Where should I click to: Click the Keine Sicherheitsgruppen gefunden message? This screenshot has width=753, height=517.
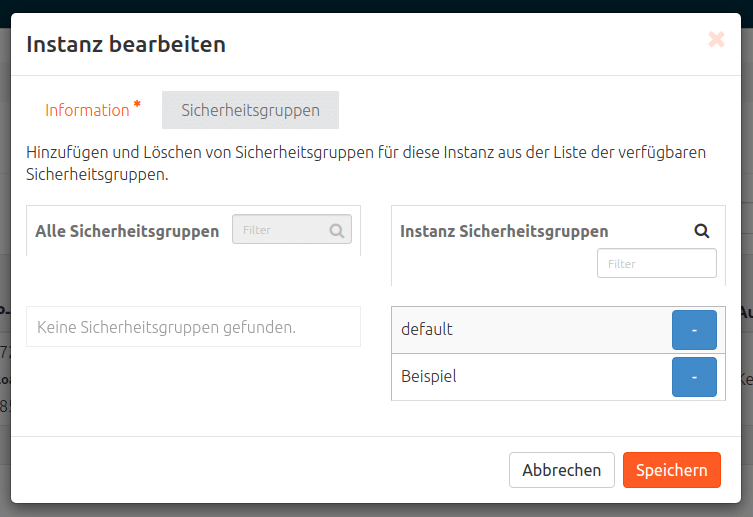(x=166, y=327)
